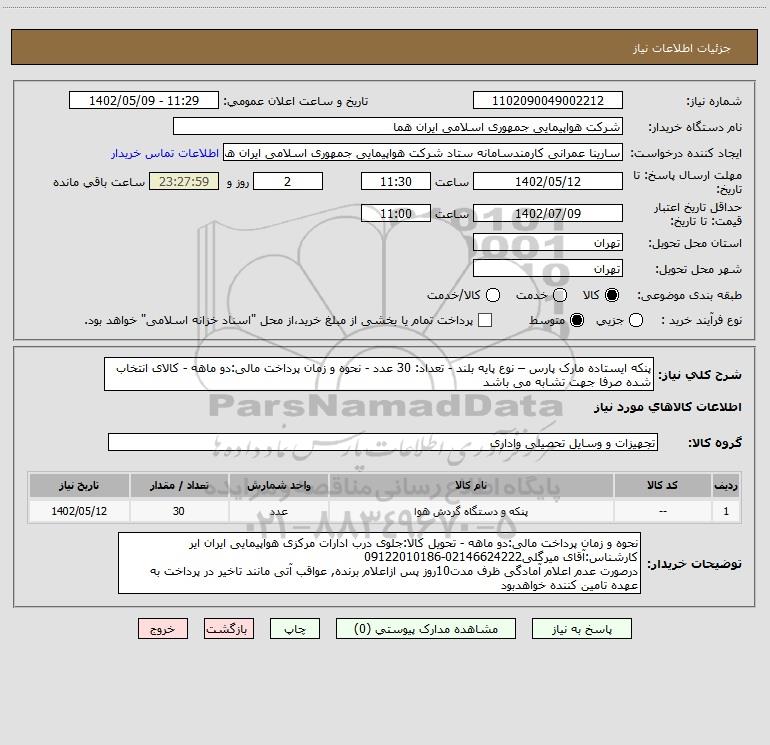Click the unit cell عدد
The image size is (770, 745).
278,511
